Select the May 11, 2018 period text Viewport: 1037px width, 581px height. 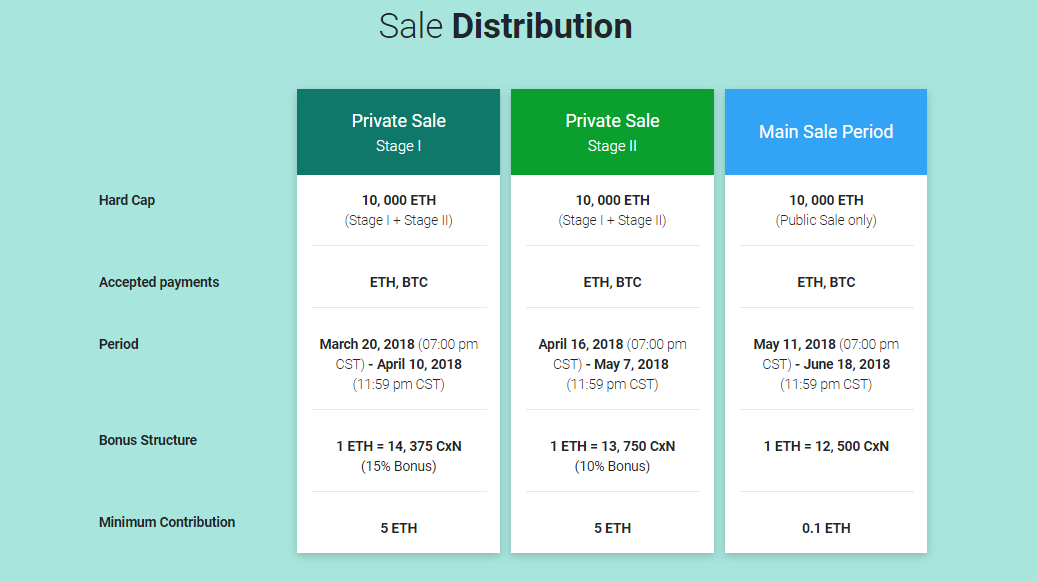coord(794,344)
